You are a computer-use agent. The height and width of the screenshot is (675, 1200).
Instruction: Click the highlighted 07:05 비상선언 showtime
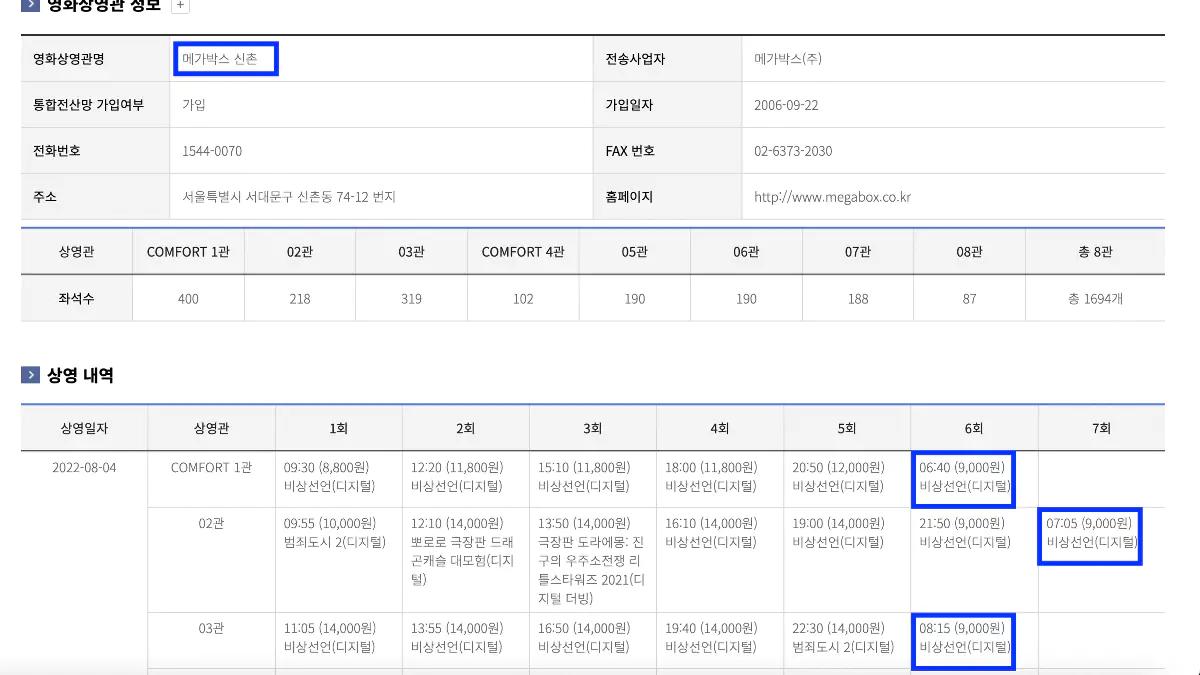click(1089, 537)
